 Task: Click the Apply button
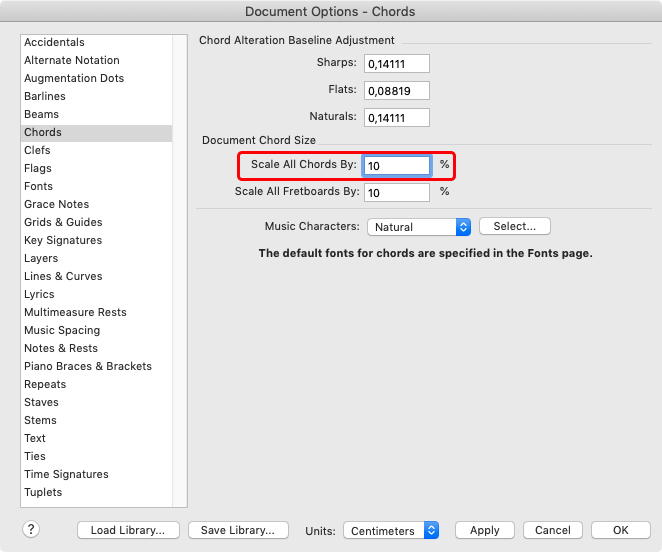tap(484, 531)
